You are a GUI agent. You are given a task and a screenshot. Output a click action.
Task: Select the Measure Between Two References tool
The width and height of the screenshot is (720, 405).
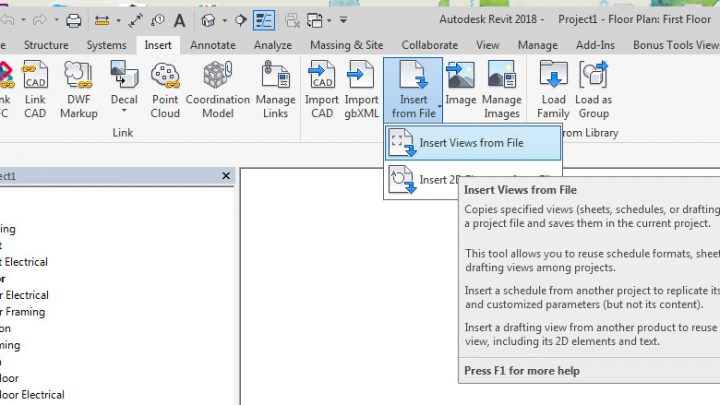point(101,21)
